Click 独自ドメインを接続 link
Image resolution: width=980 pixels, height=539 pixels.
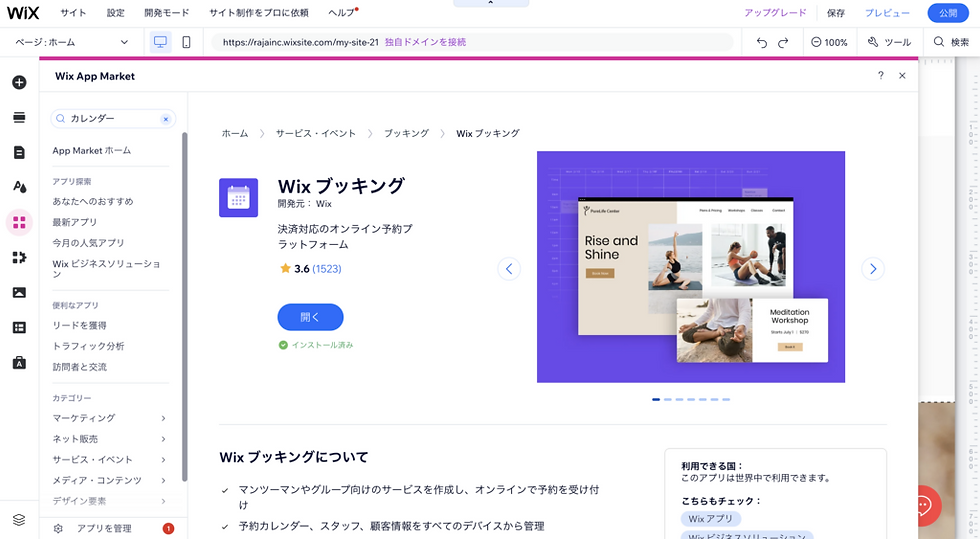tap(426, 43)
